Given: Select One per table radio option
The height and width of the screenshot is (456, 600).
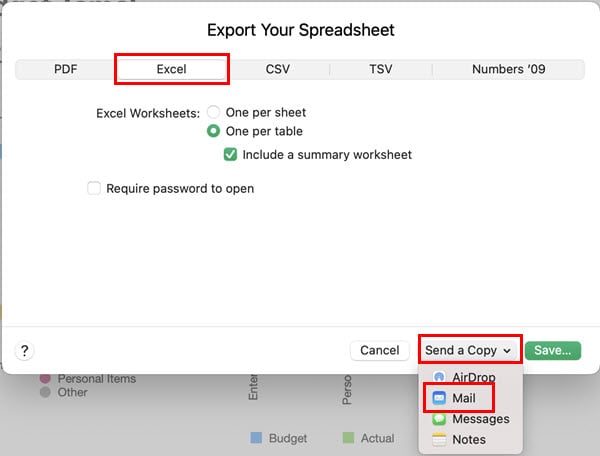Looking at the screenshot, I should 213,131.
